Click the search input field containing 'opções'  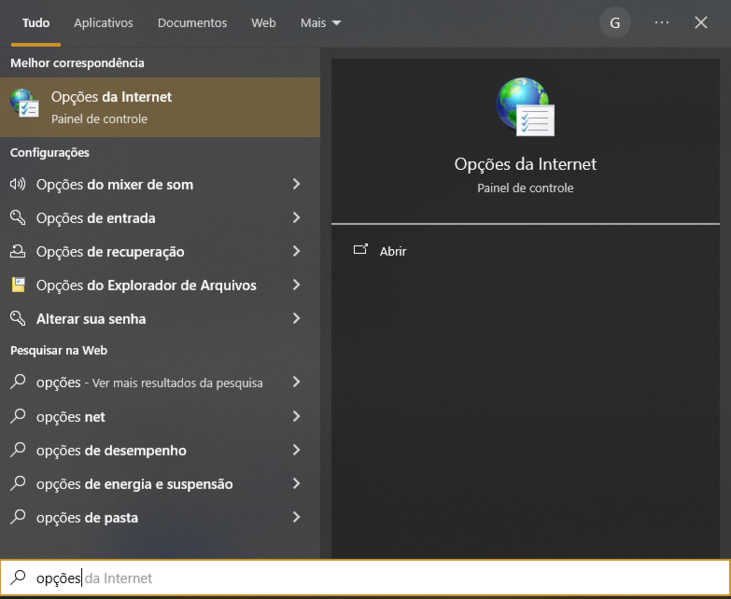tap(366, 578)
